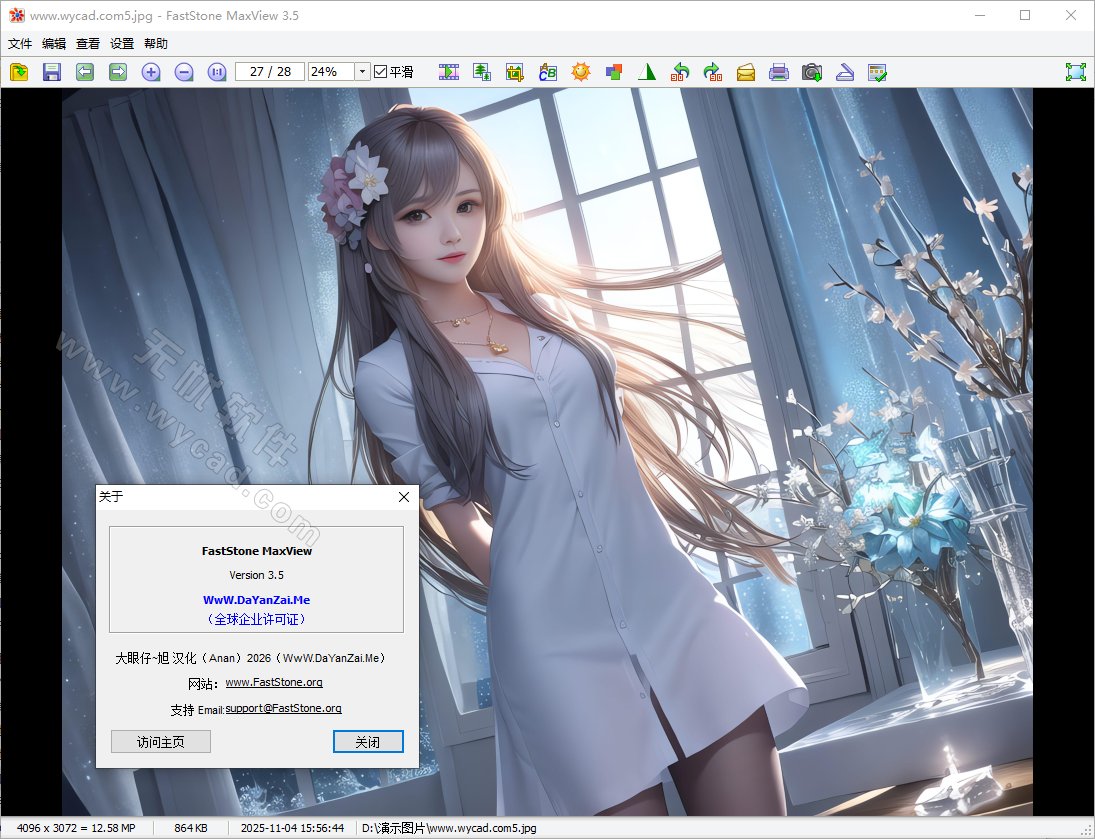Start a slideshow from the toolbar
1095x839 pixels.
[449, 71]
